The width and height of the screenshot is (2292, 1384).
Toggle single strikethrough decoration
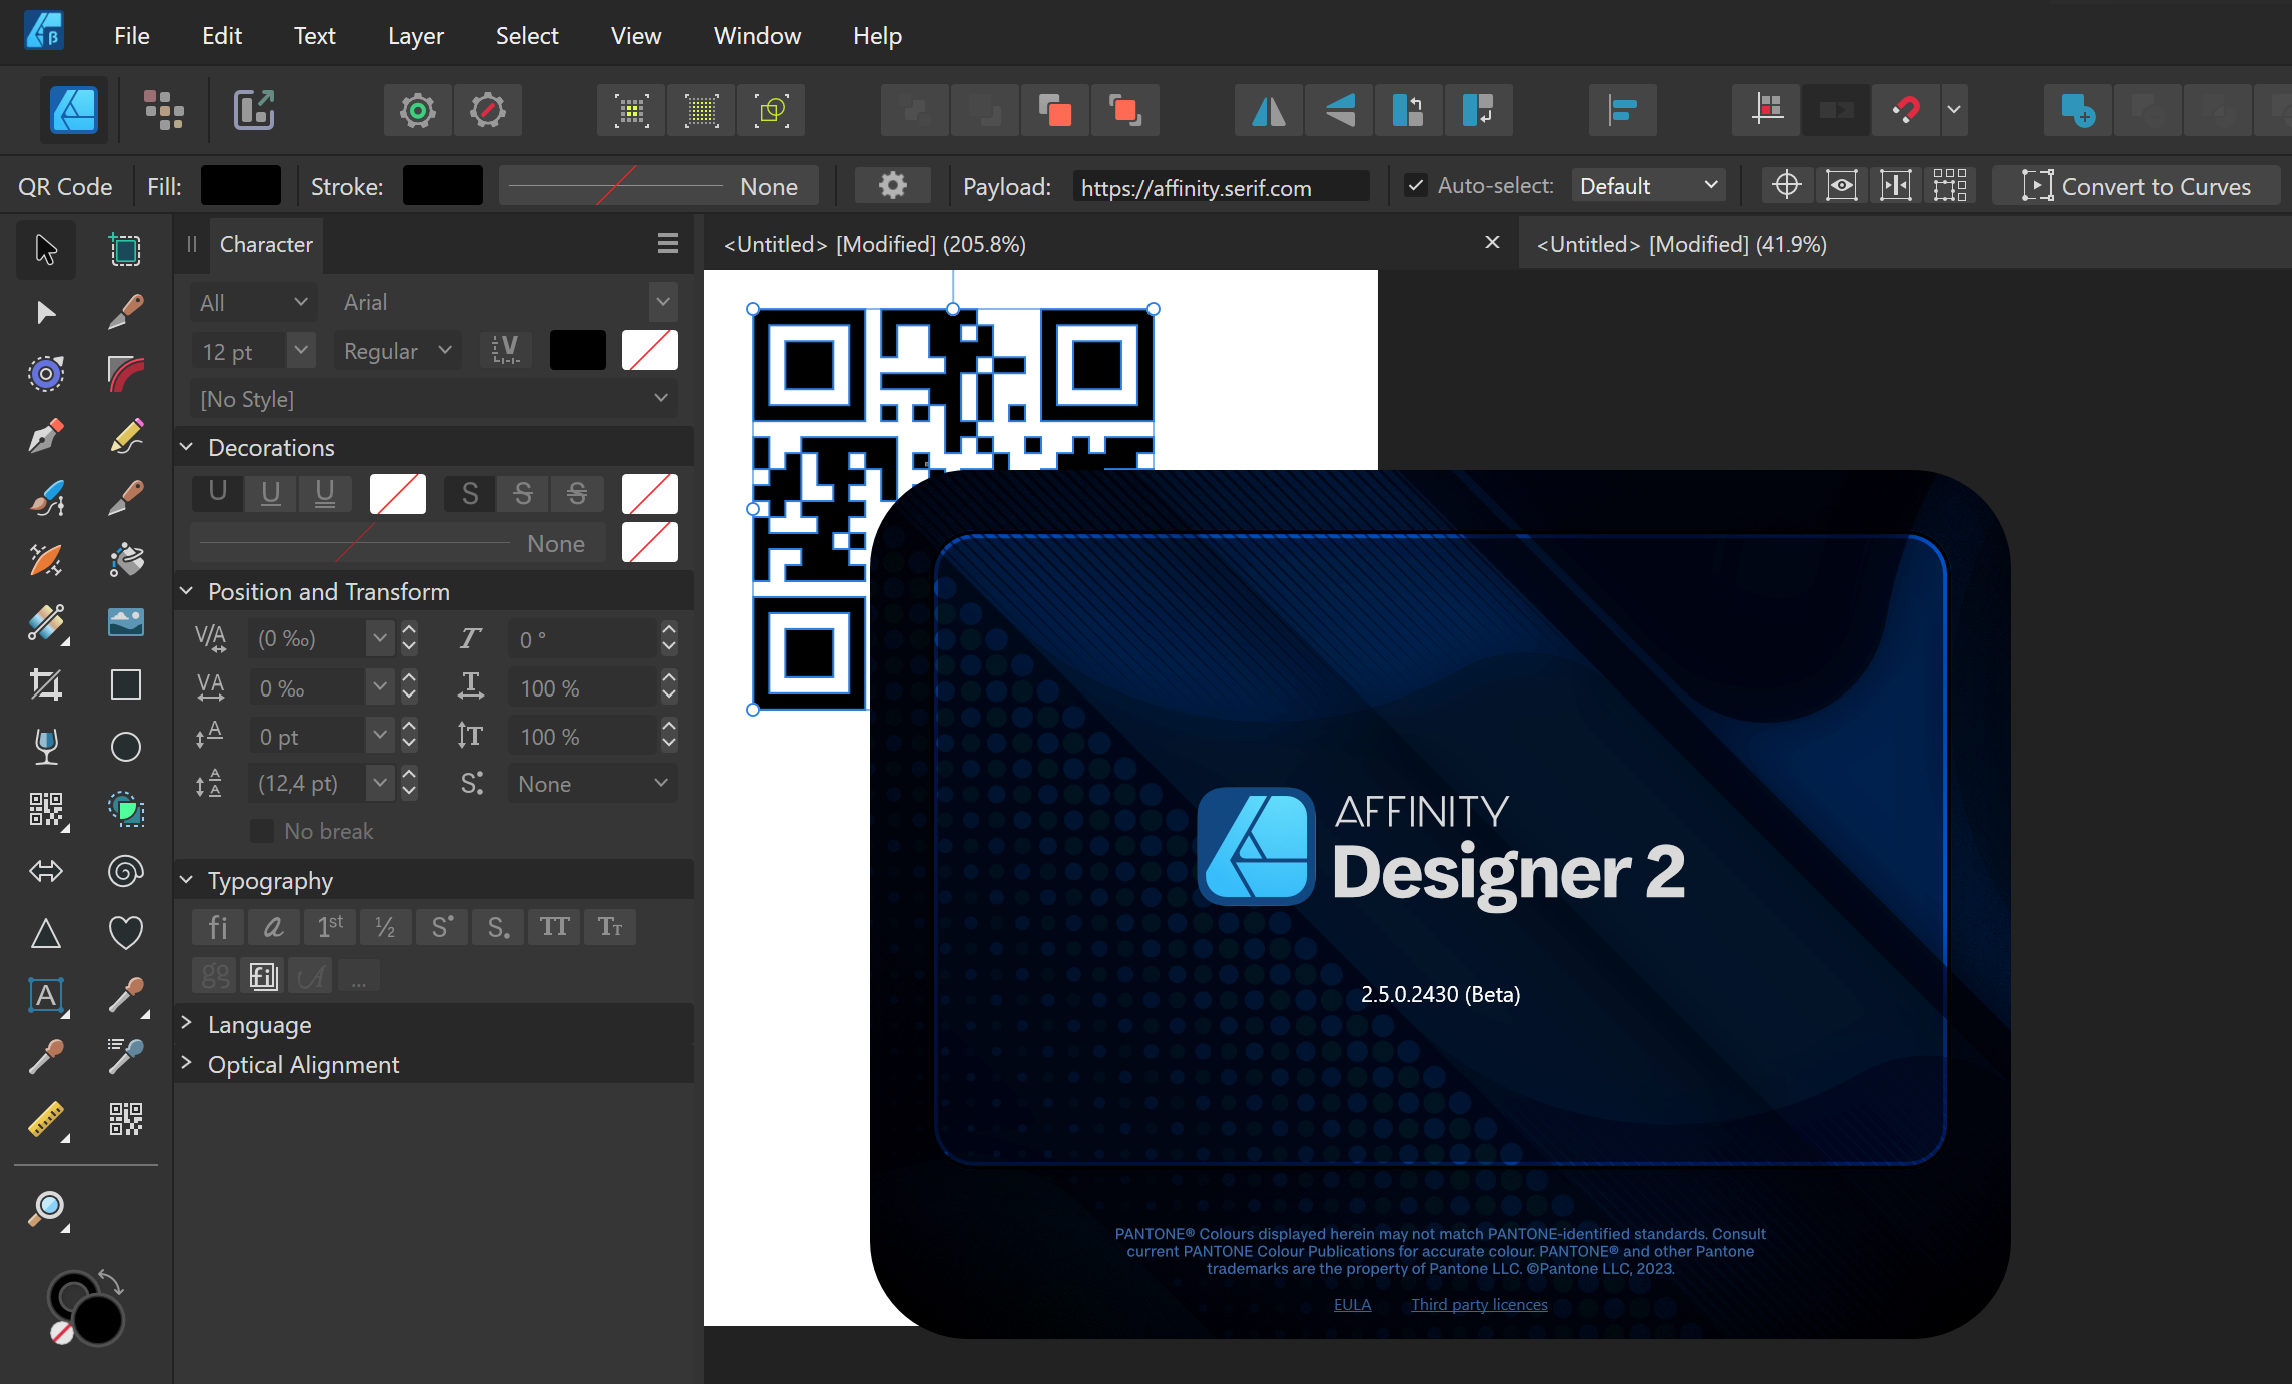pyautogui.click(x=522, y=494)
